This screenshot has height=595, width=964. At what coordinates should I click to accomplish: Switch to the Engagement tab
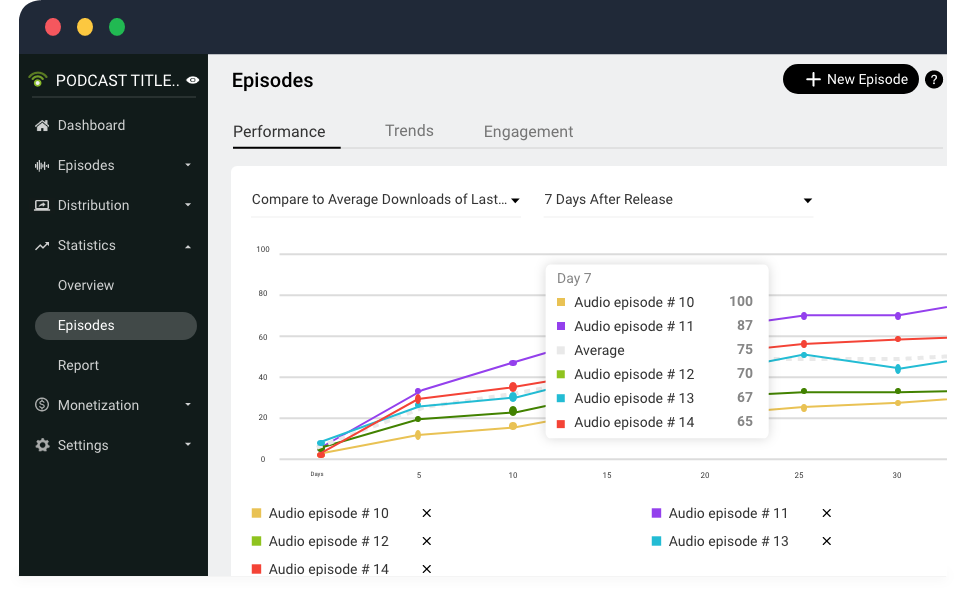click(528, 132)
